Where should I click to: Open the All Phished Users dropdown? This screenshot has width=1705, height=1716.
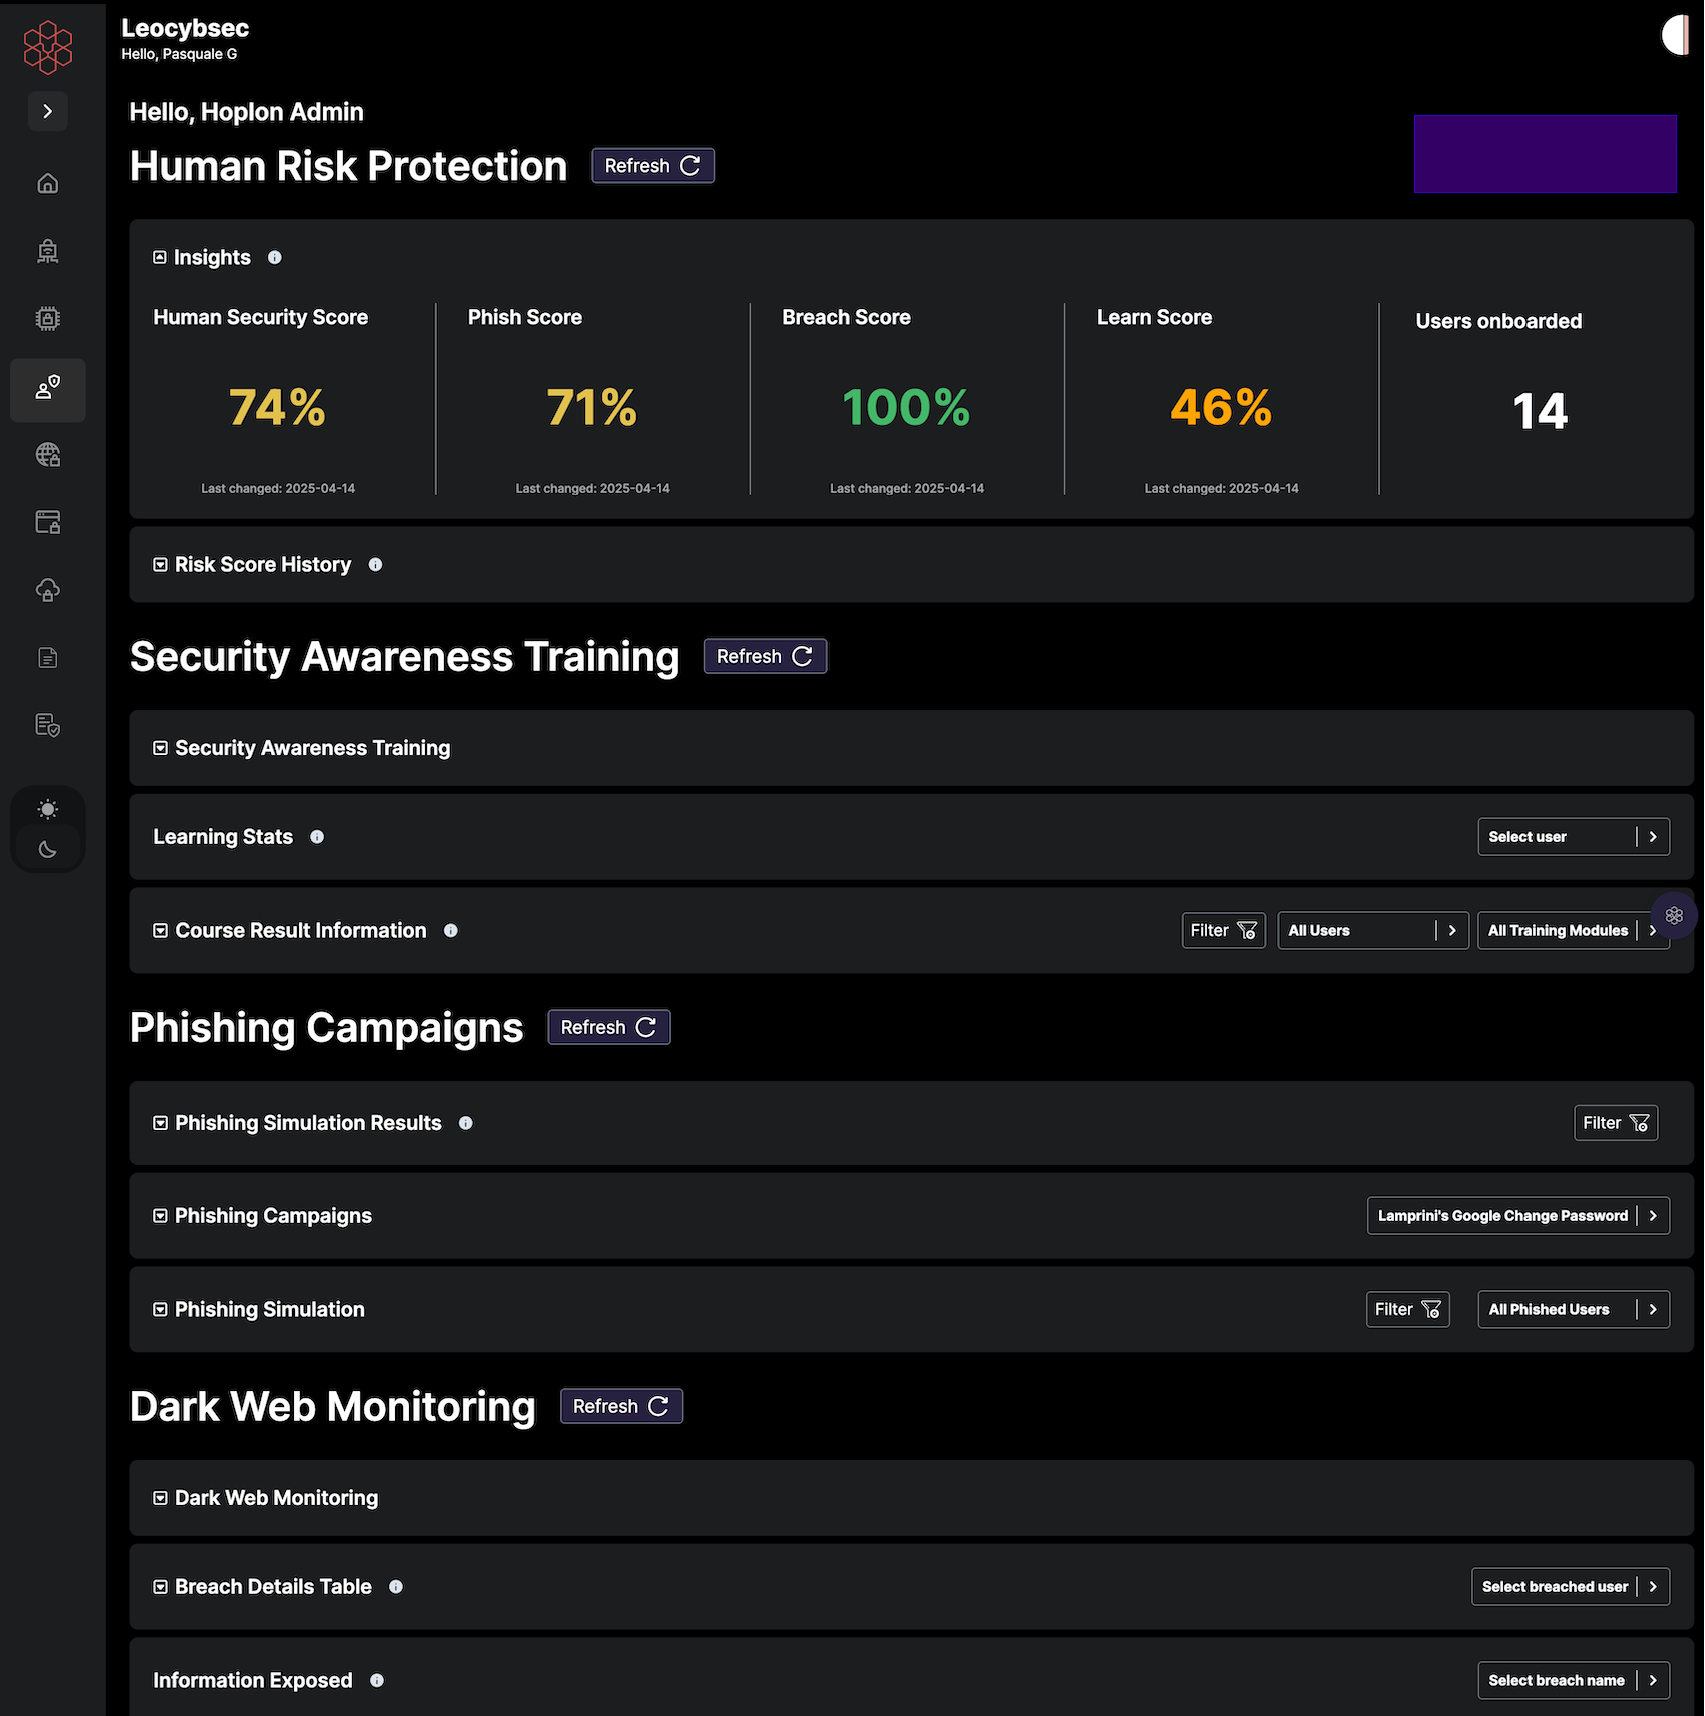click(1573, 1310)
